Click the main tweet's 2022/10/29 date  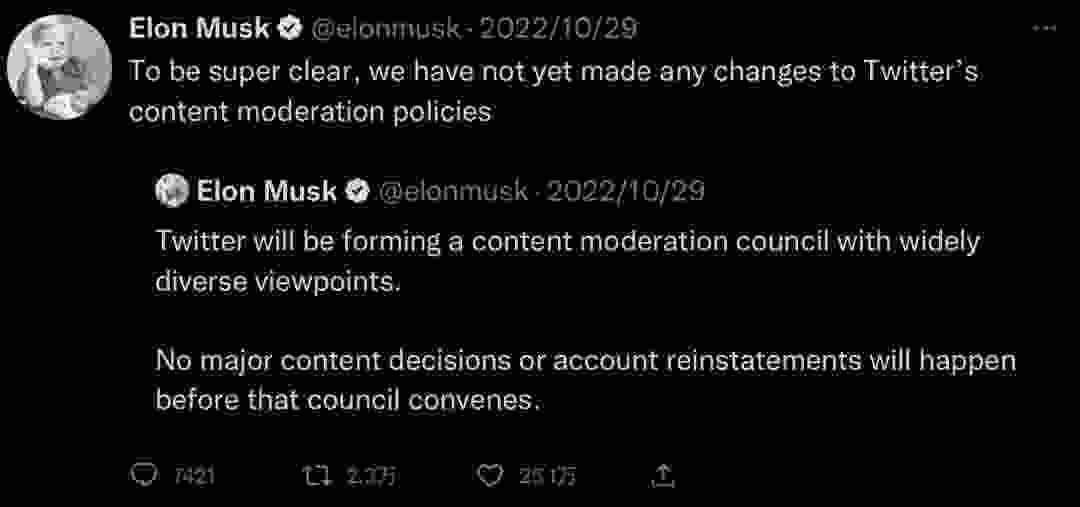pos(557,30)
